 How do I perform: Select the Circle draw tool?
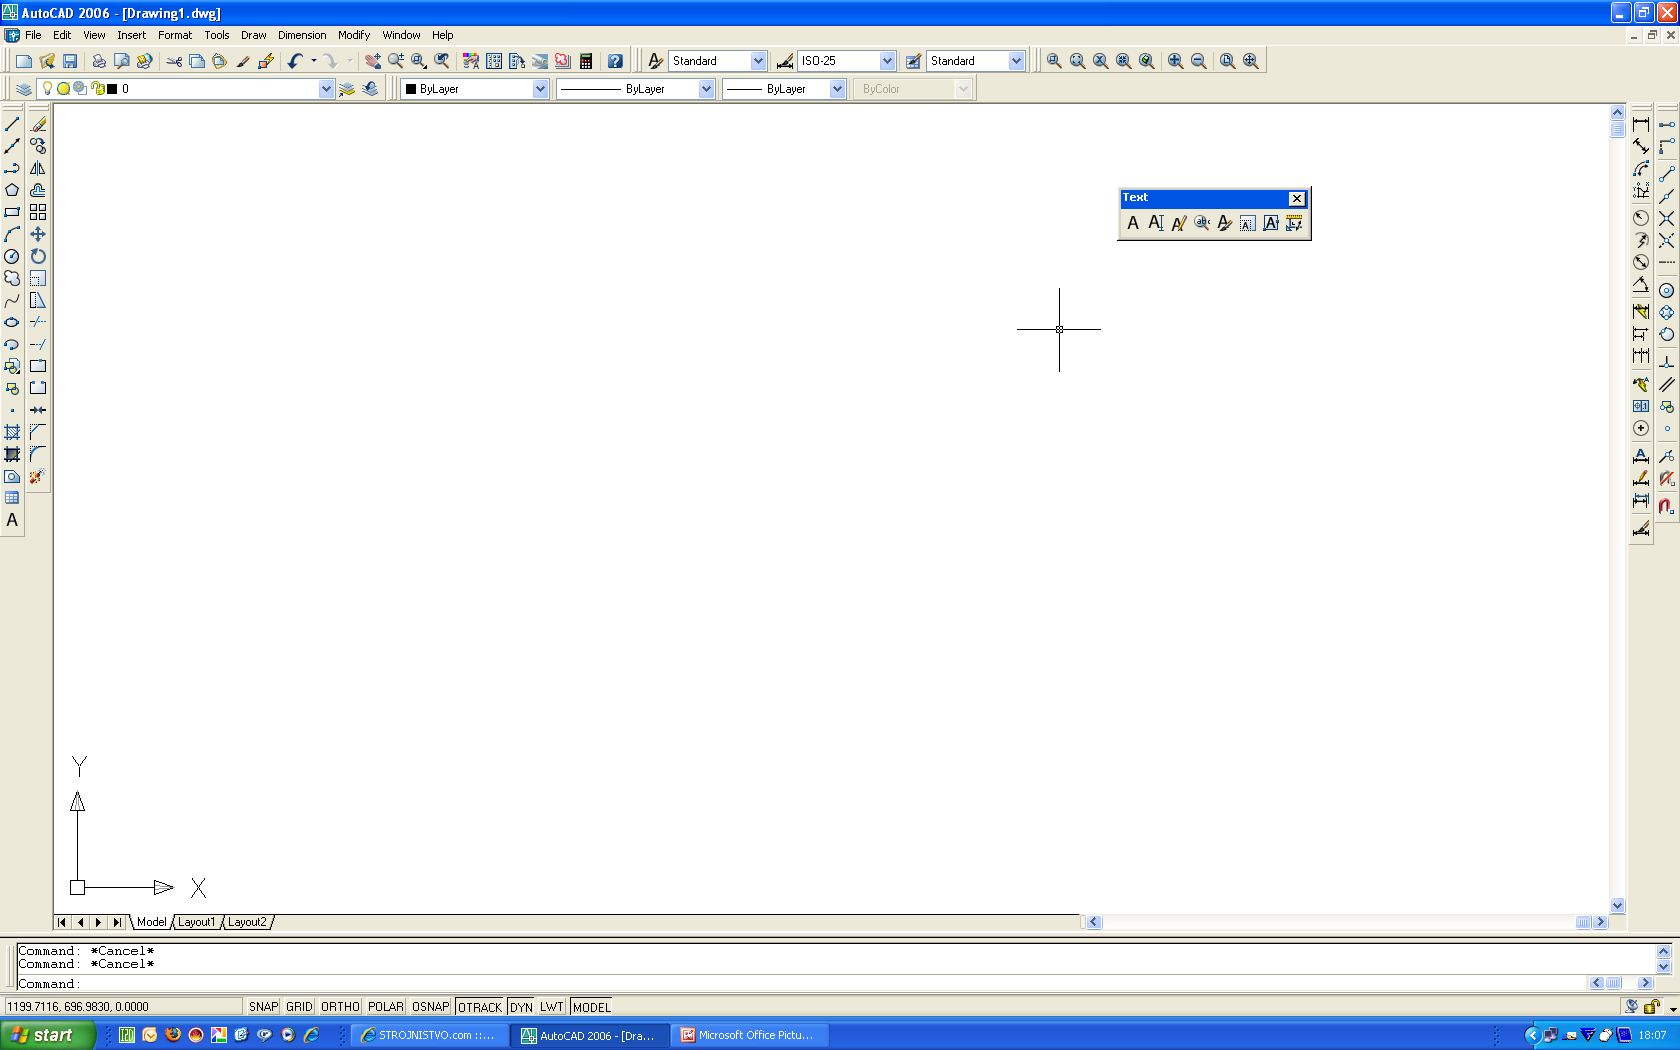[x=12, y=256]
